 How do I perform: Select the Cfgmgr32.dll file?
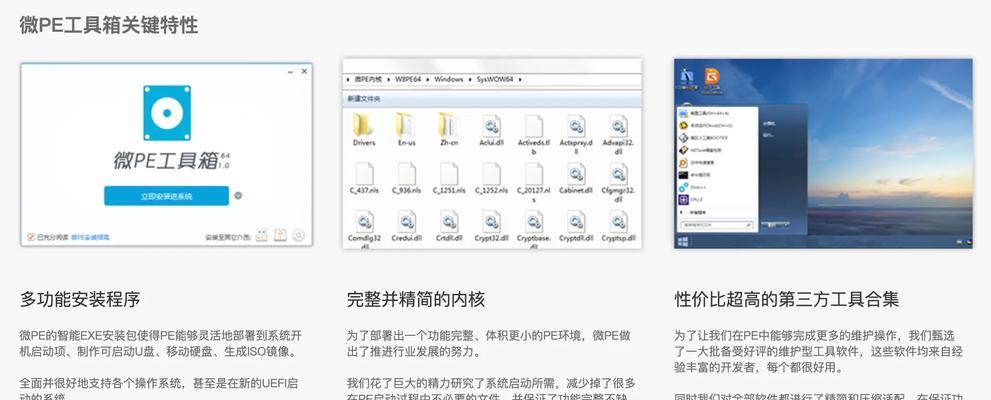(619, 182)
